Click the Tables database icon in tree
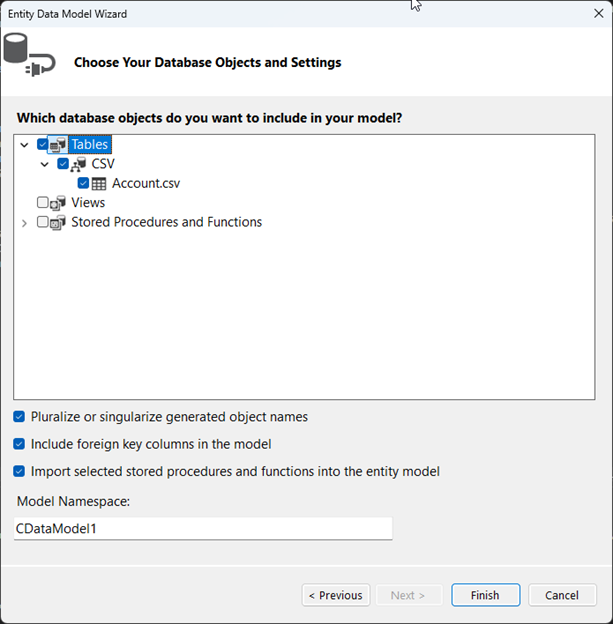This screenshot has width=613, height=624. coord(58,145)
